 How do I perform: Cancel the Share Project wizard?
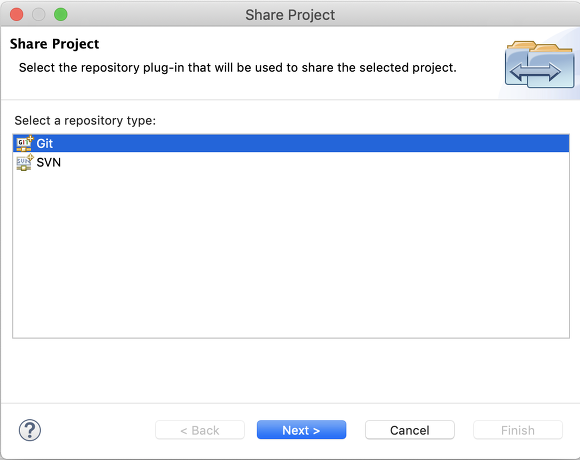point(410,430)
